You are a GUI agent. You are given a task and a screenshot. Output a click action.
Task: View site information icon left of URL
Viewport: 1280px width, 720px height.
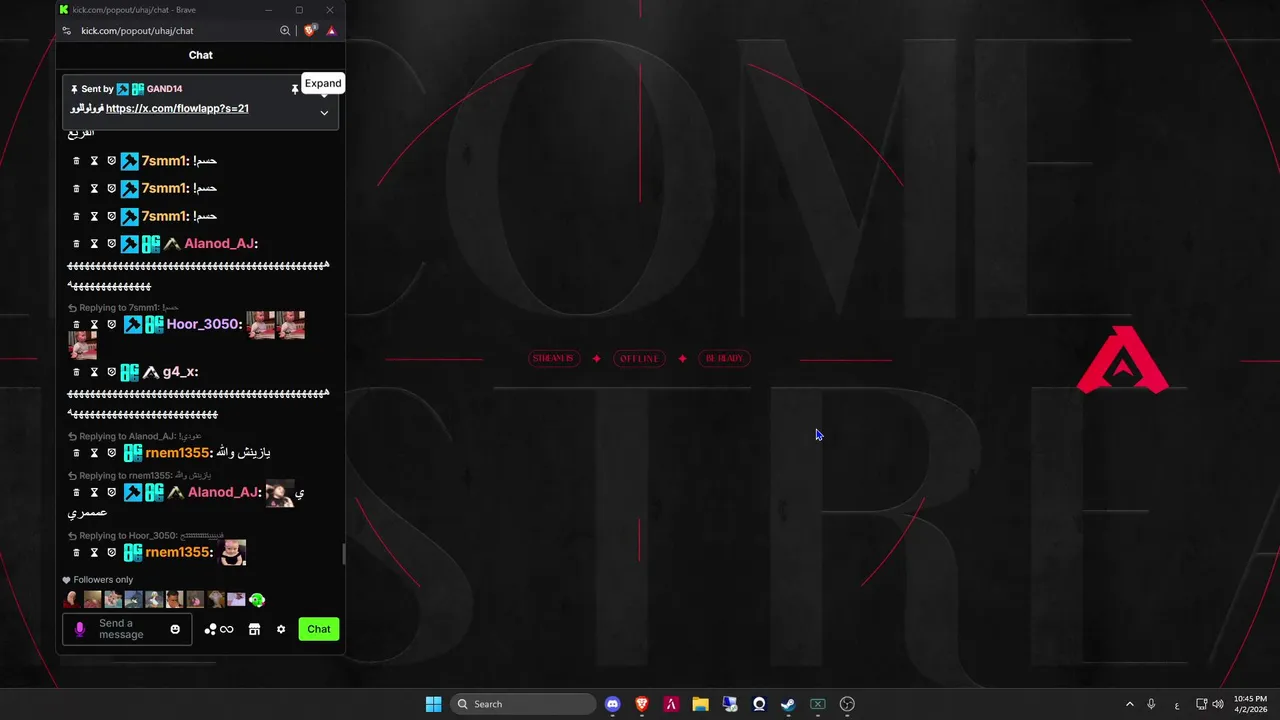67,31
